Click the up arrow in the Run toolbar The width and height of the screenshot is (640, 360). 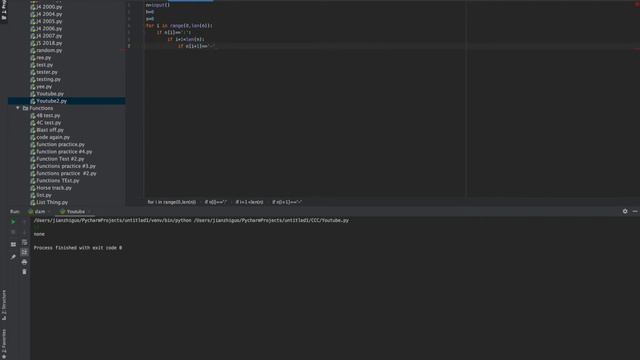[x=24, y=222]
